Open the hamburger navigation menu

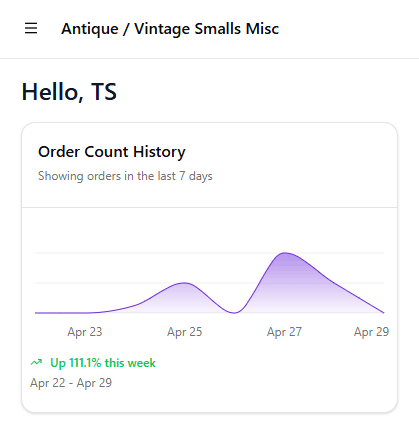pos(31,28)
